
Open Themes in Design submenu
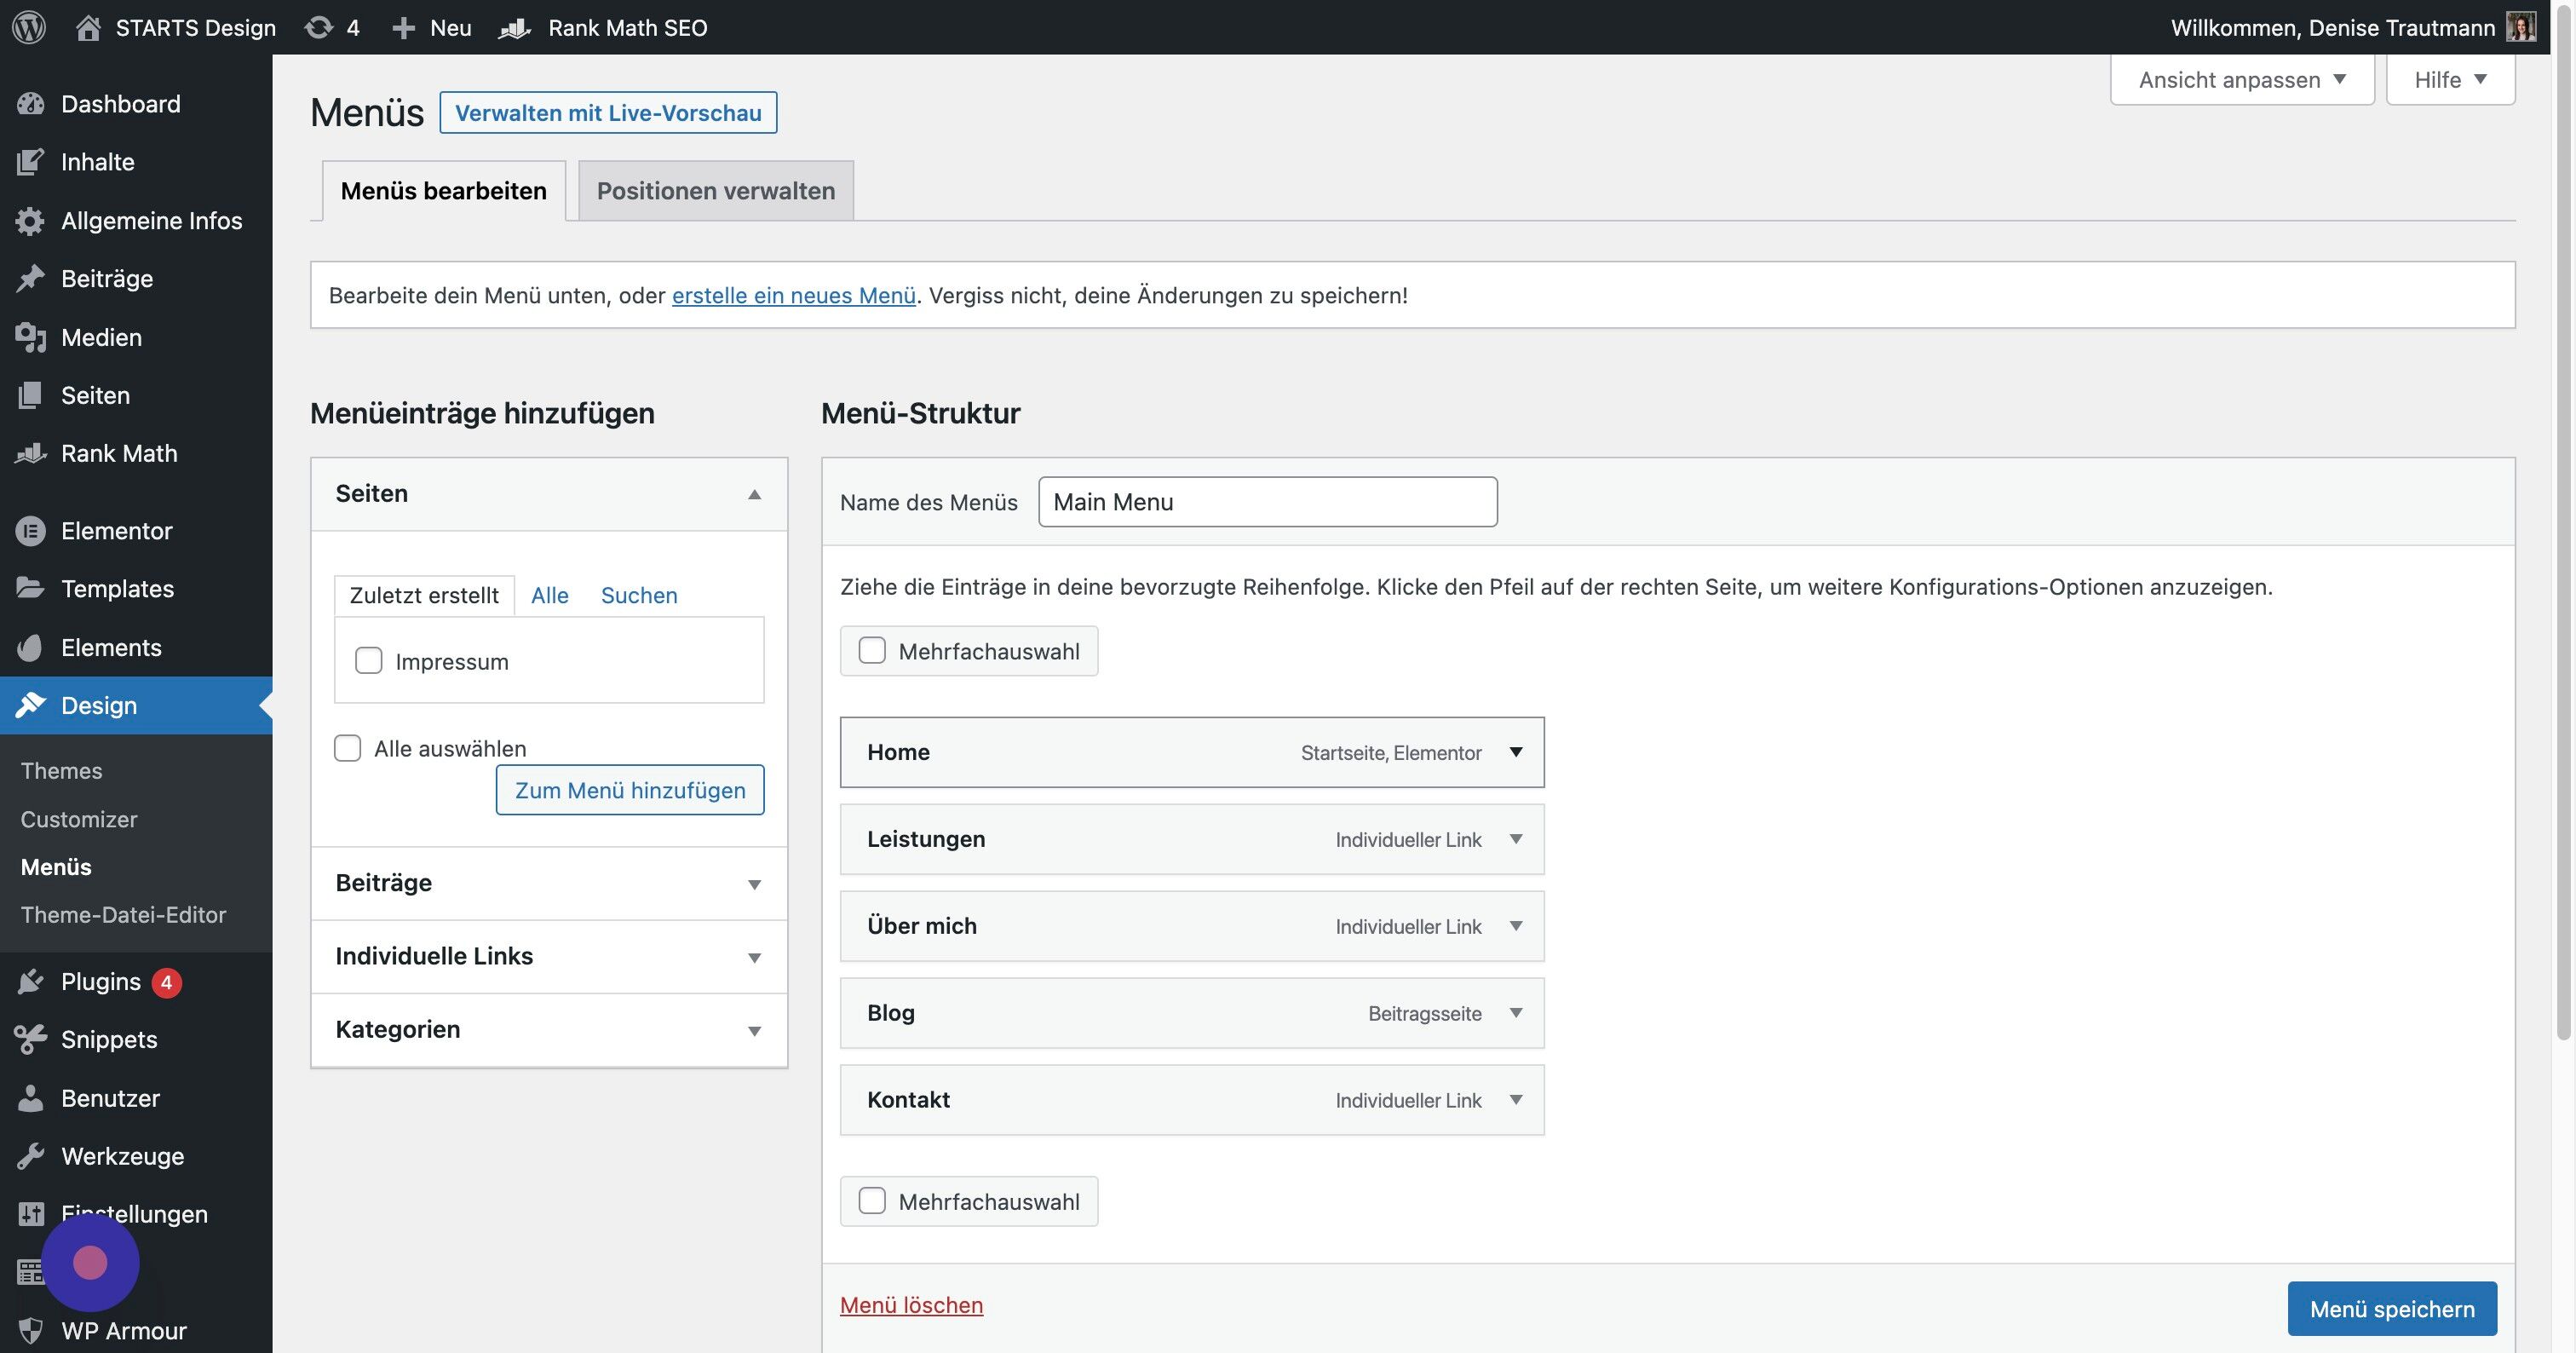coord(61,771)
